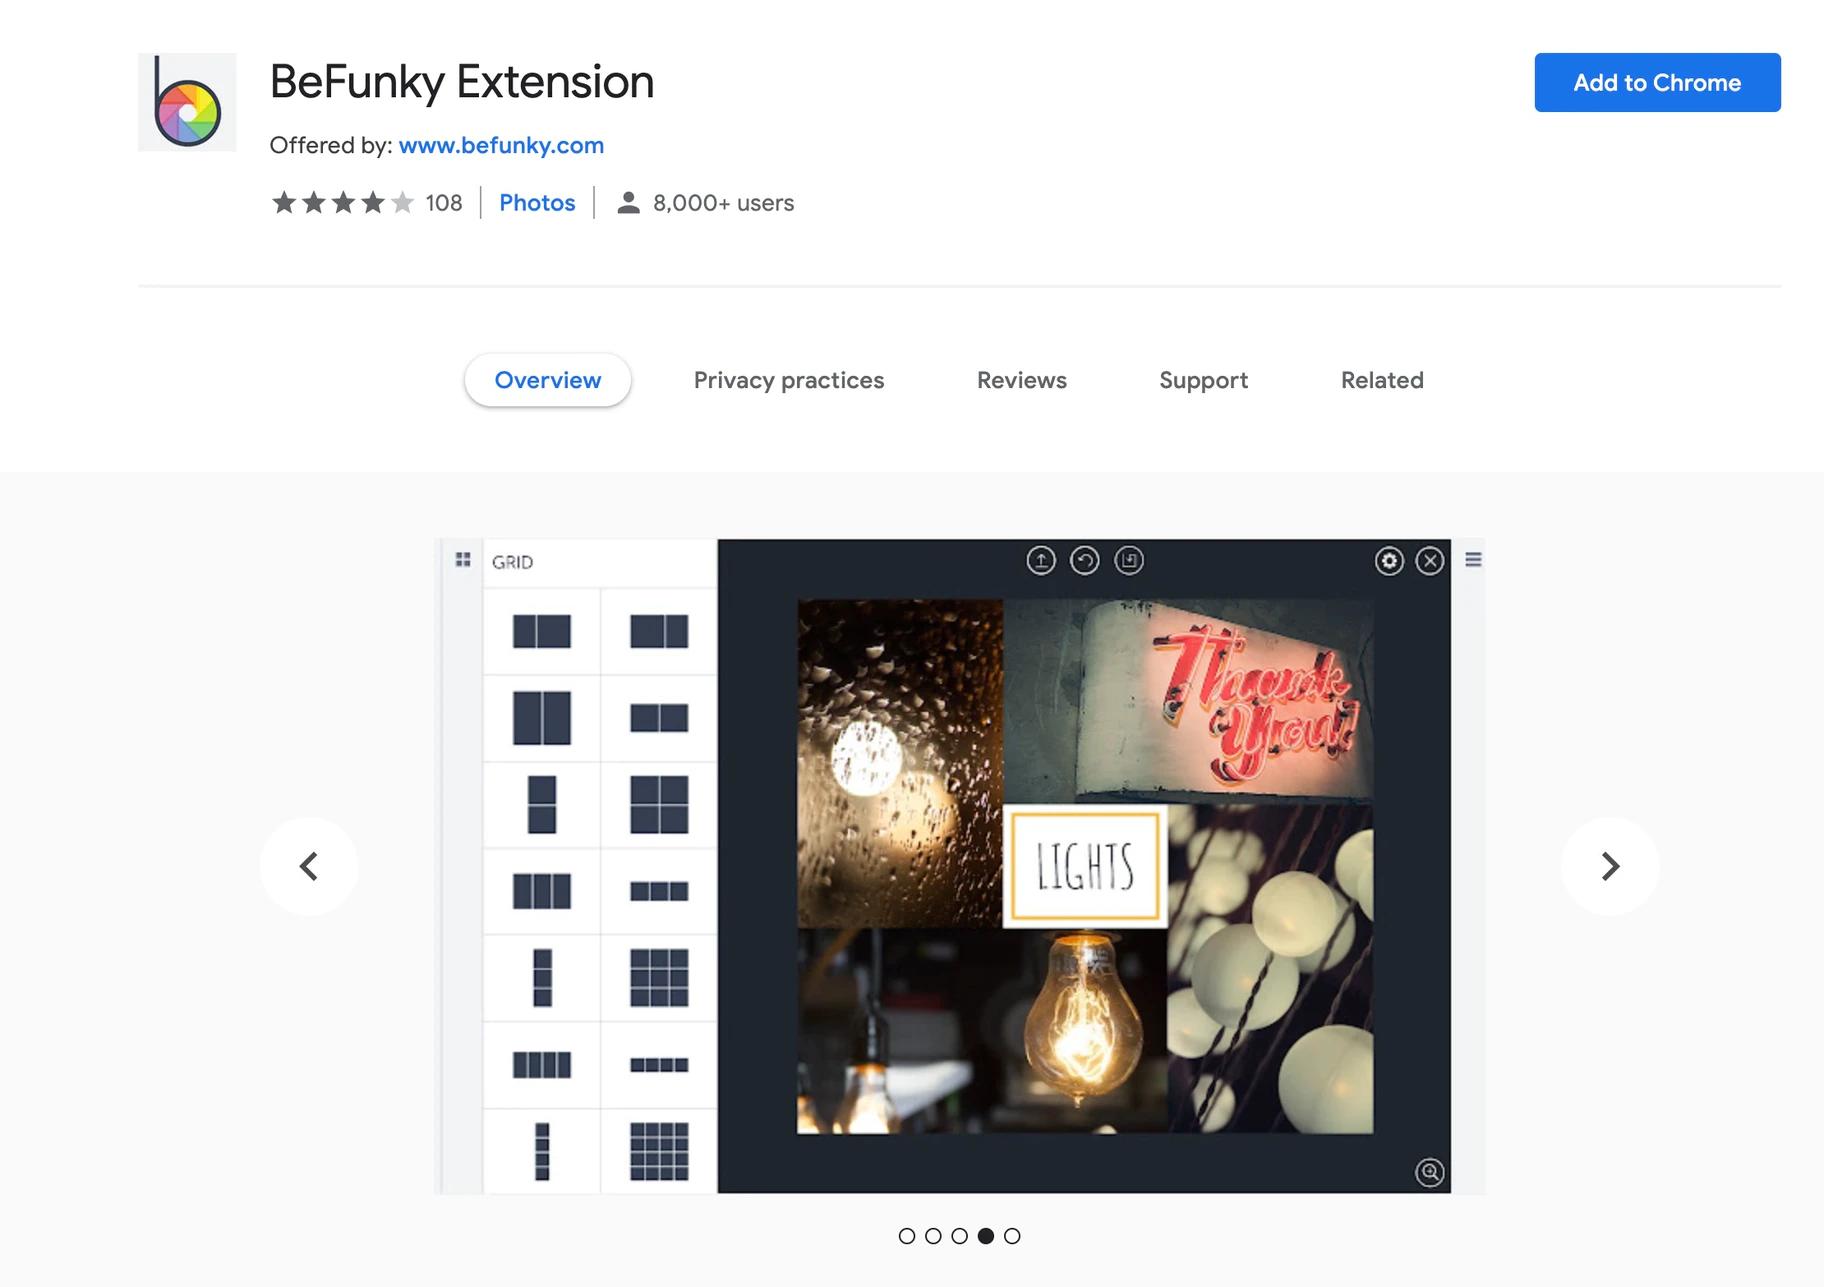Select the second carousel dot indicator

point(933,1236)
